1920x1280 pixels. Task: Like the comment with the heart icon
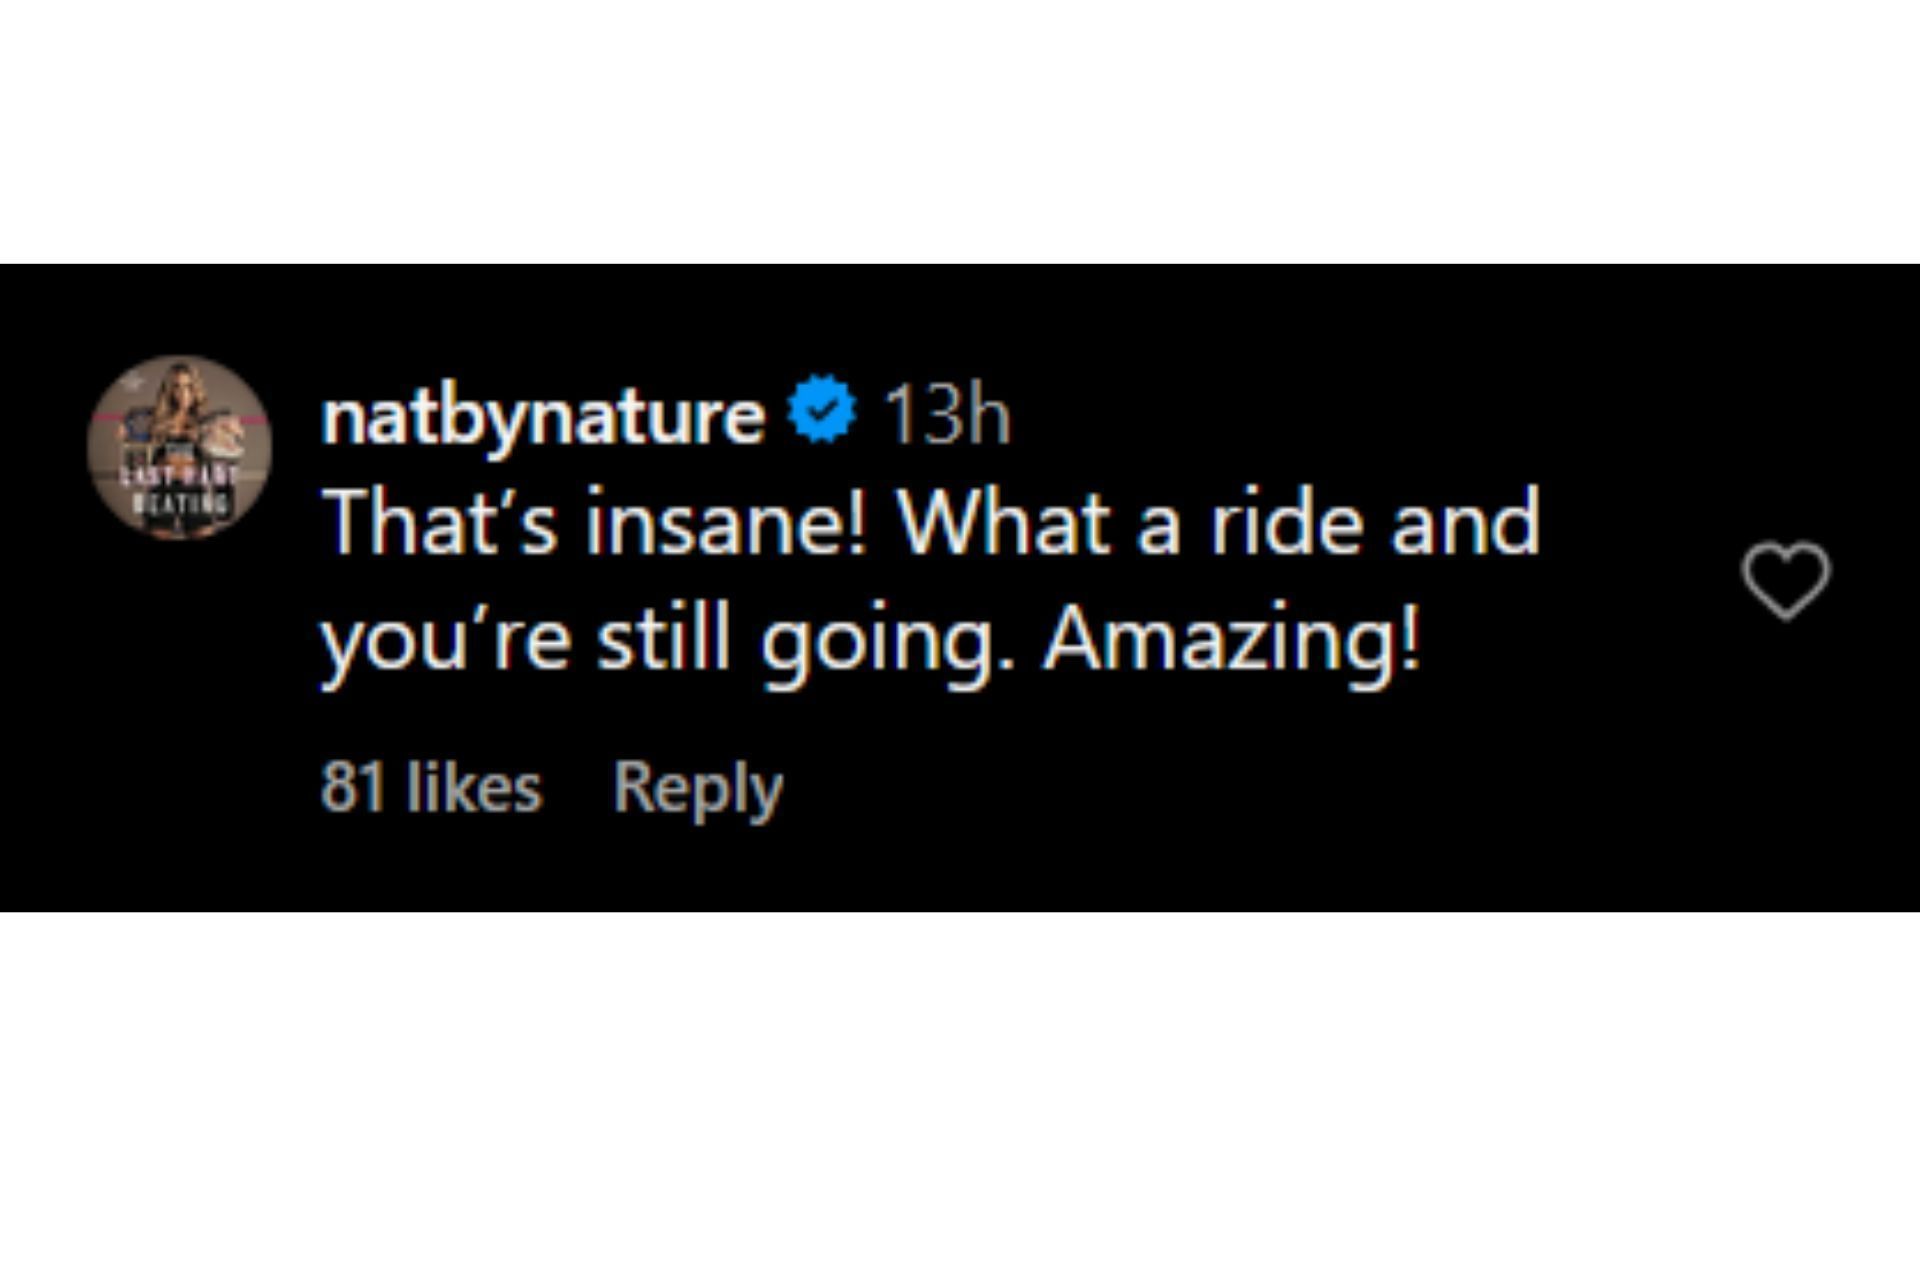pos(1785,580)
